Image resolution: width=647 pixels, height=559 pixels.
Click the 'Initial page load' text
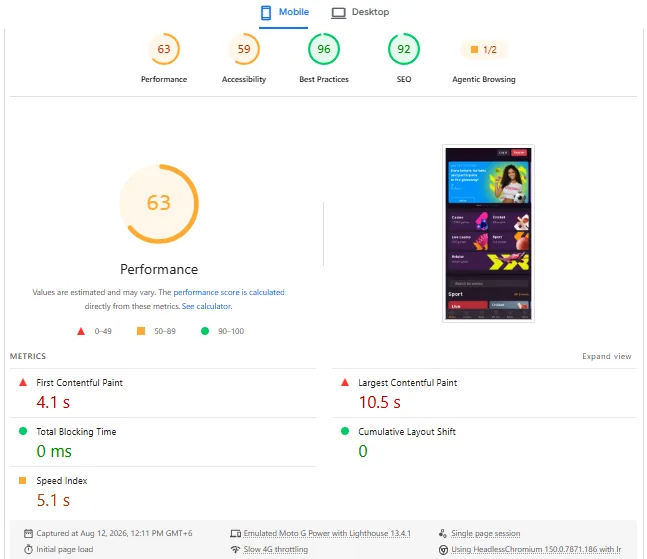coord(65,549)
